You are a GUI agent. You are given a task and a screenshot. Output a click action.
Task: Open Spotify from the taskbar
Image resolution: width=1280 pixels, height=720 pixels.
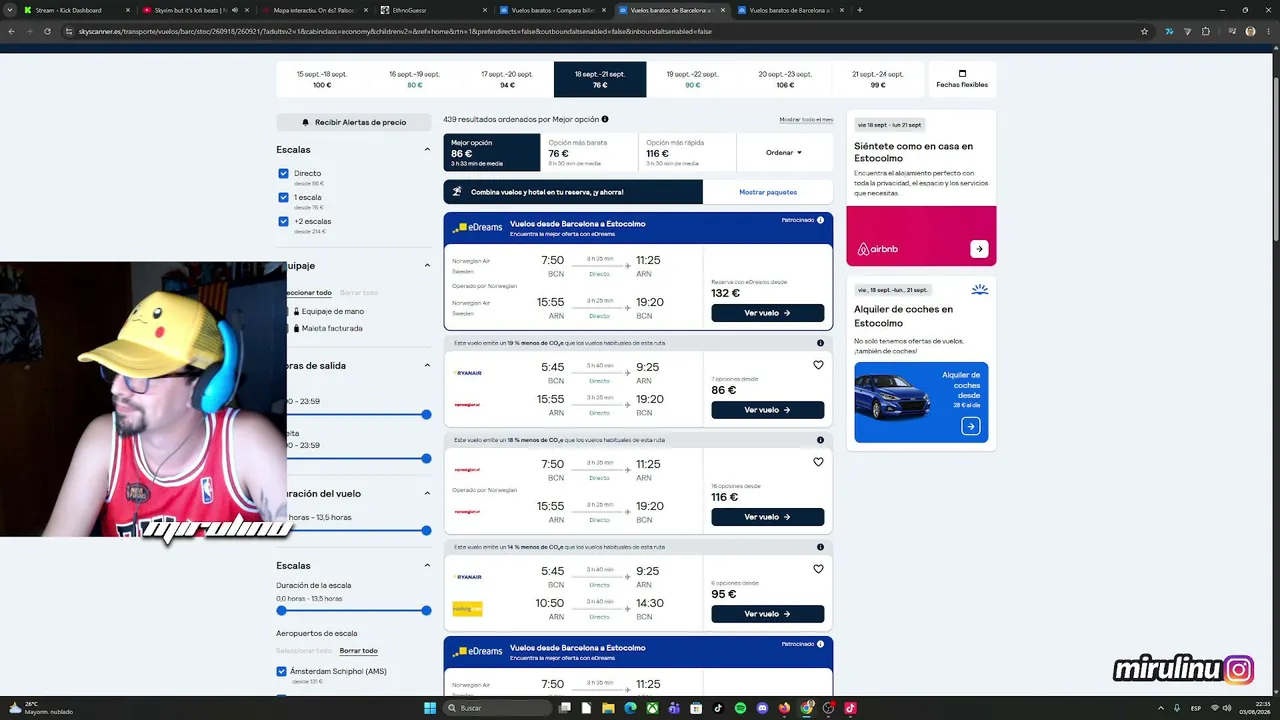(740, 708)
